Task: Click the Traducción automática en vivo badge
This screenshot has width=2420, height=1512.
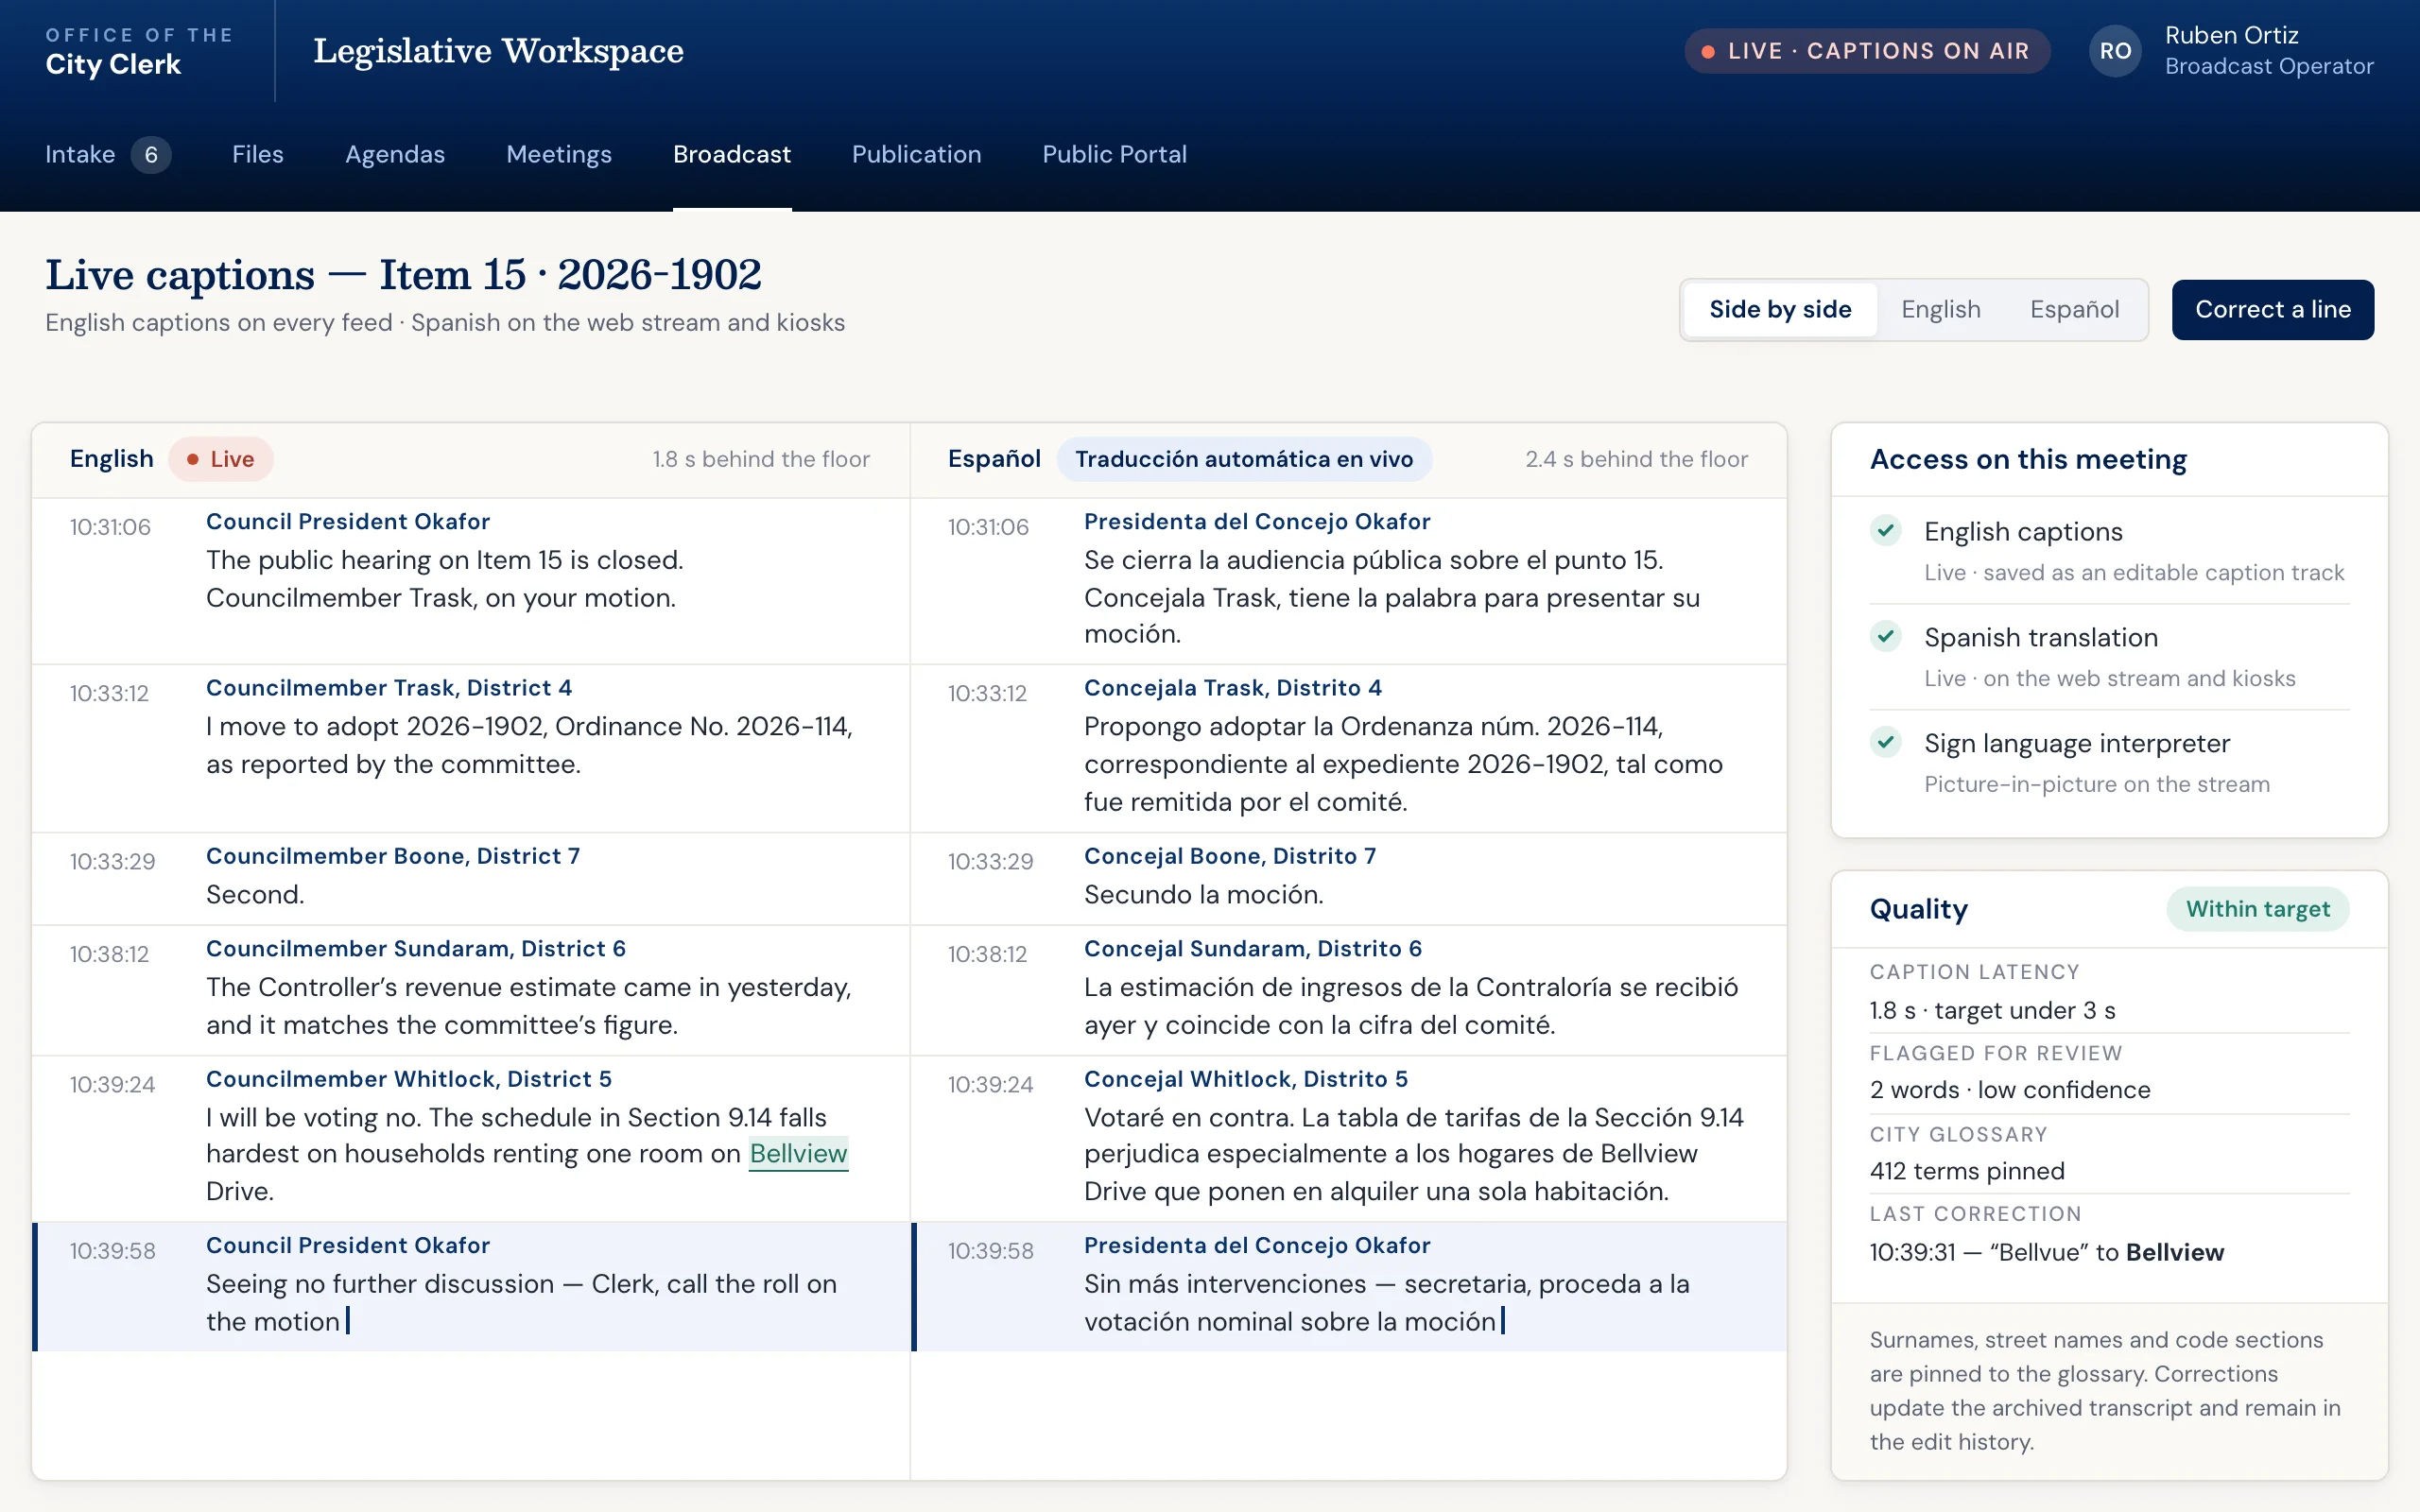Action: 1244,459
